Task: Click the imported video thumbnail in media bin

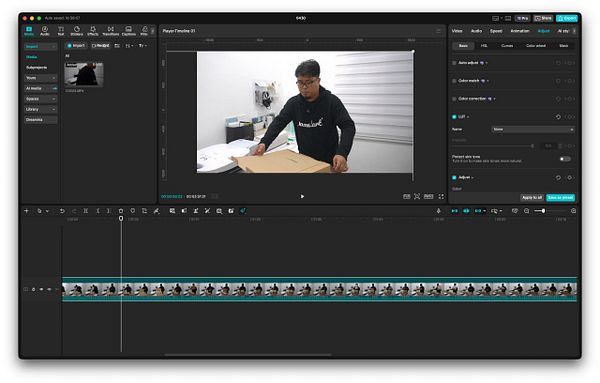Action: (84, 74)
